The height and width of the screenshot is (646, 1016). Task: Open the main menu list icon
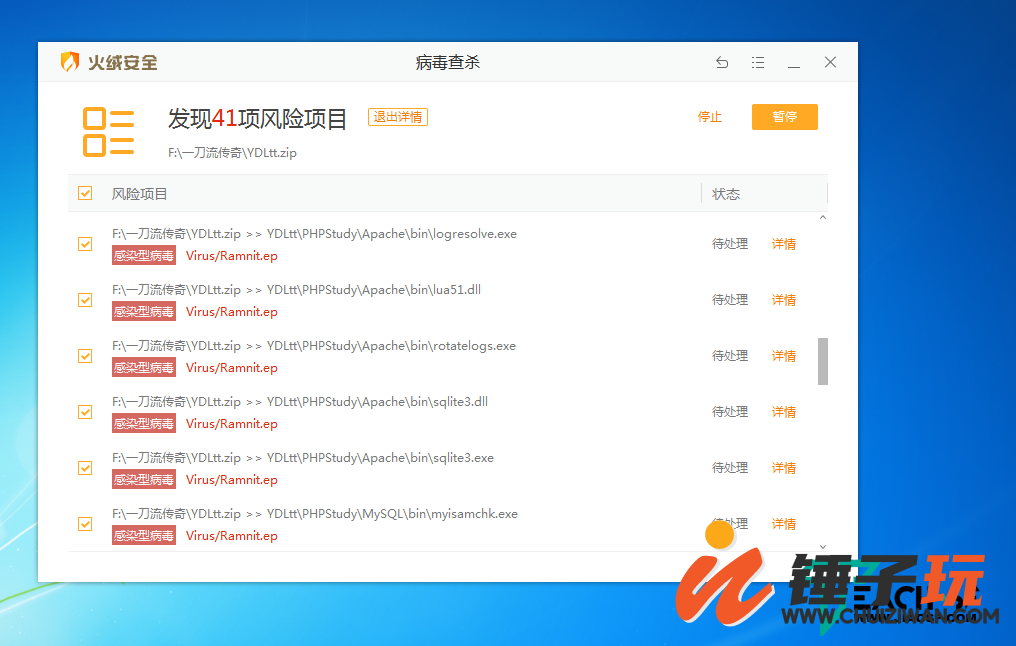click(757, 62)
